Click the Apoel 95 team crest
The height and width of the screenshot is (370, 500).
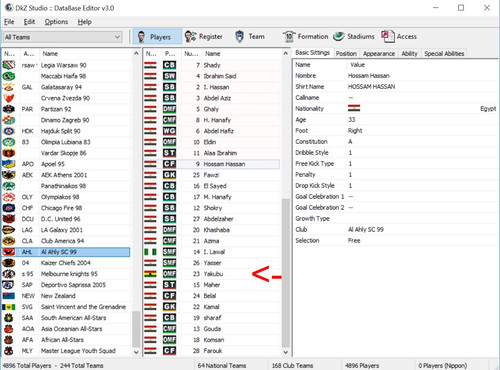[9, 164]
